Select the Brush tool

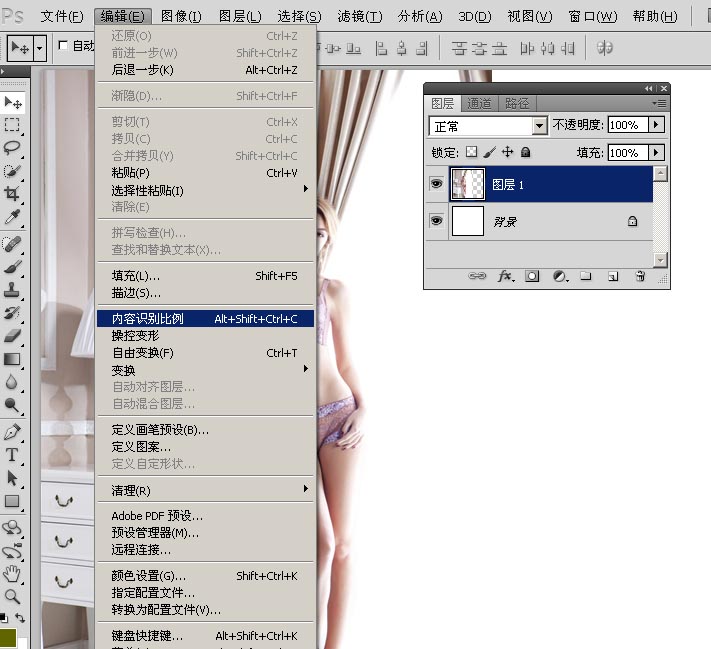click(12, 267)
